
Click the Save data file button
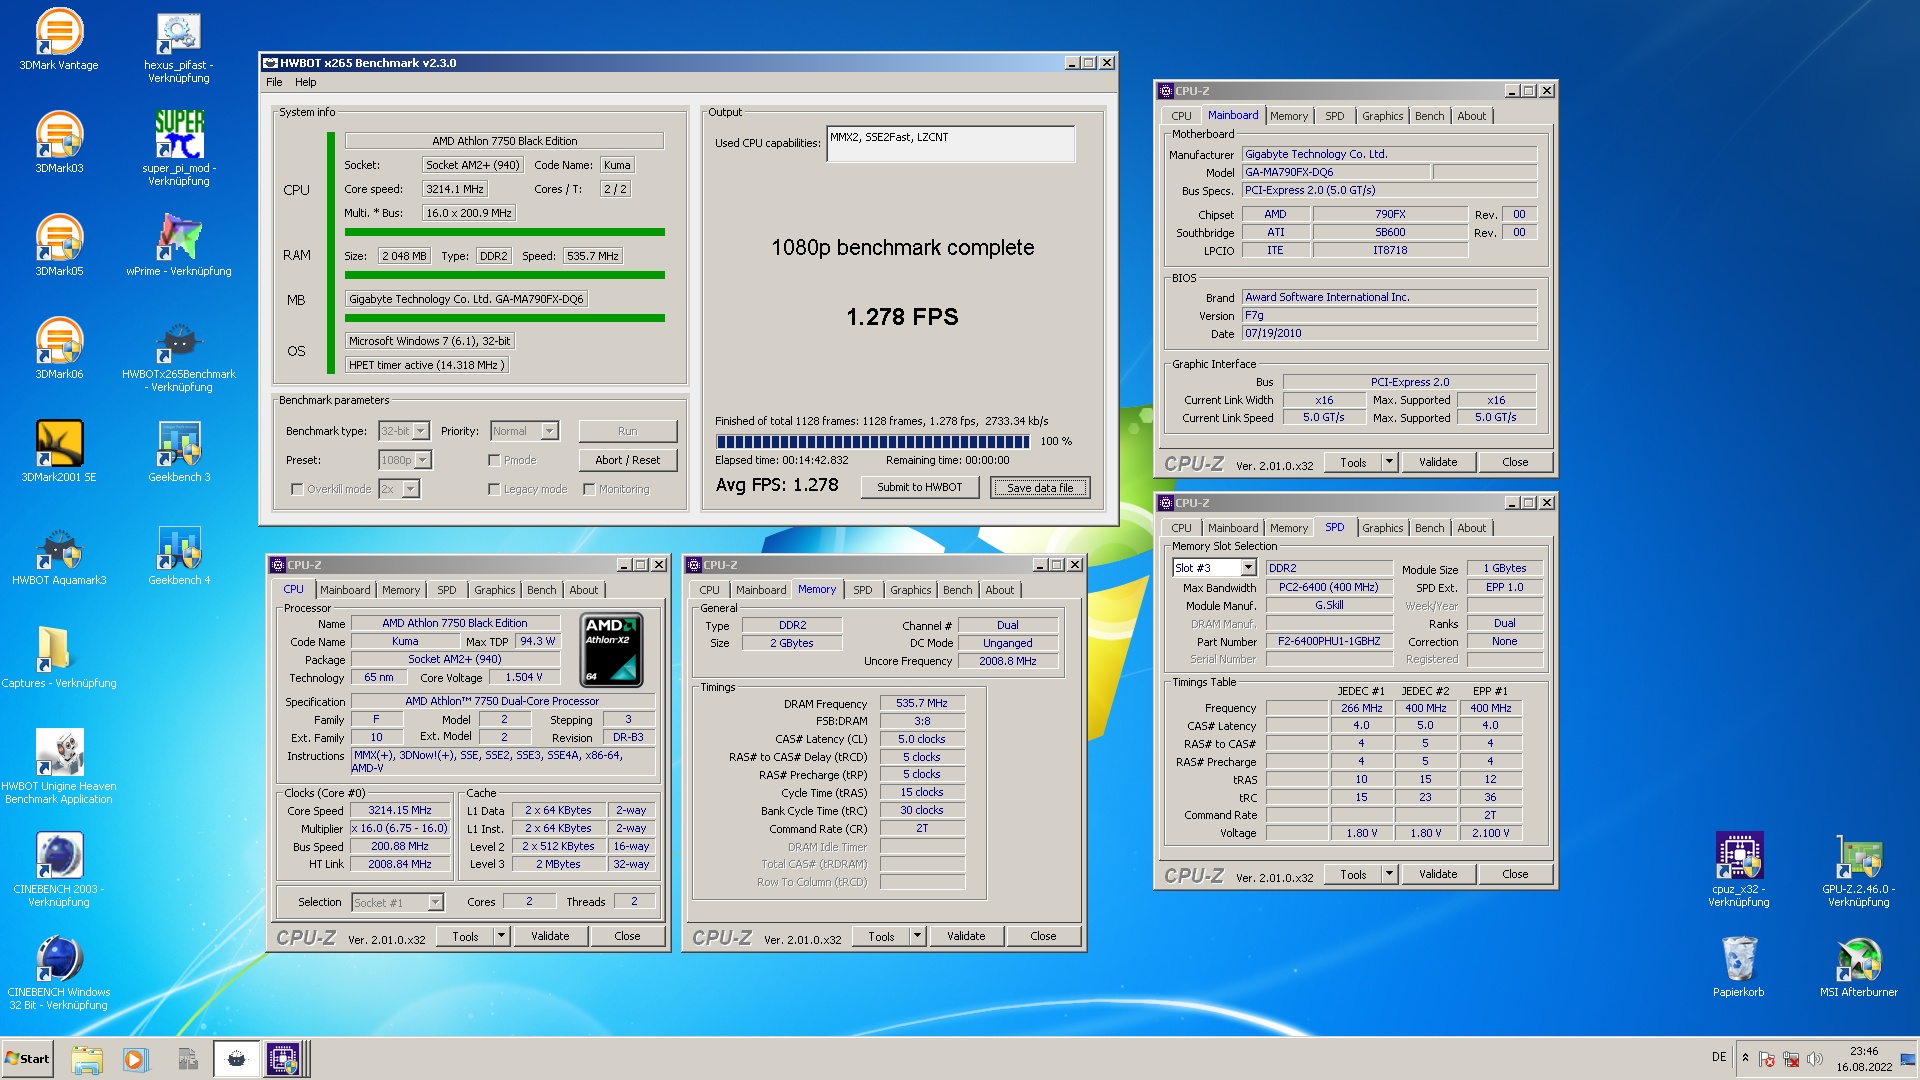1040,488
